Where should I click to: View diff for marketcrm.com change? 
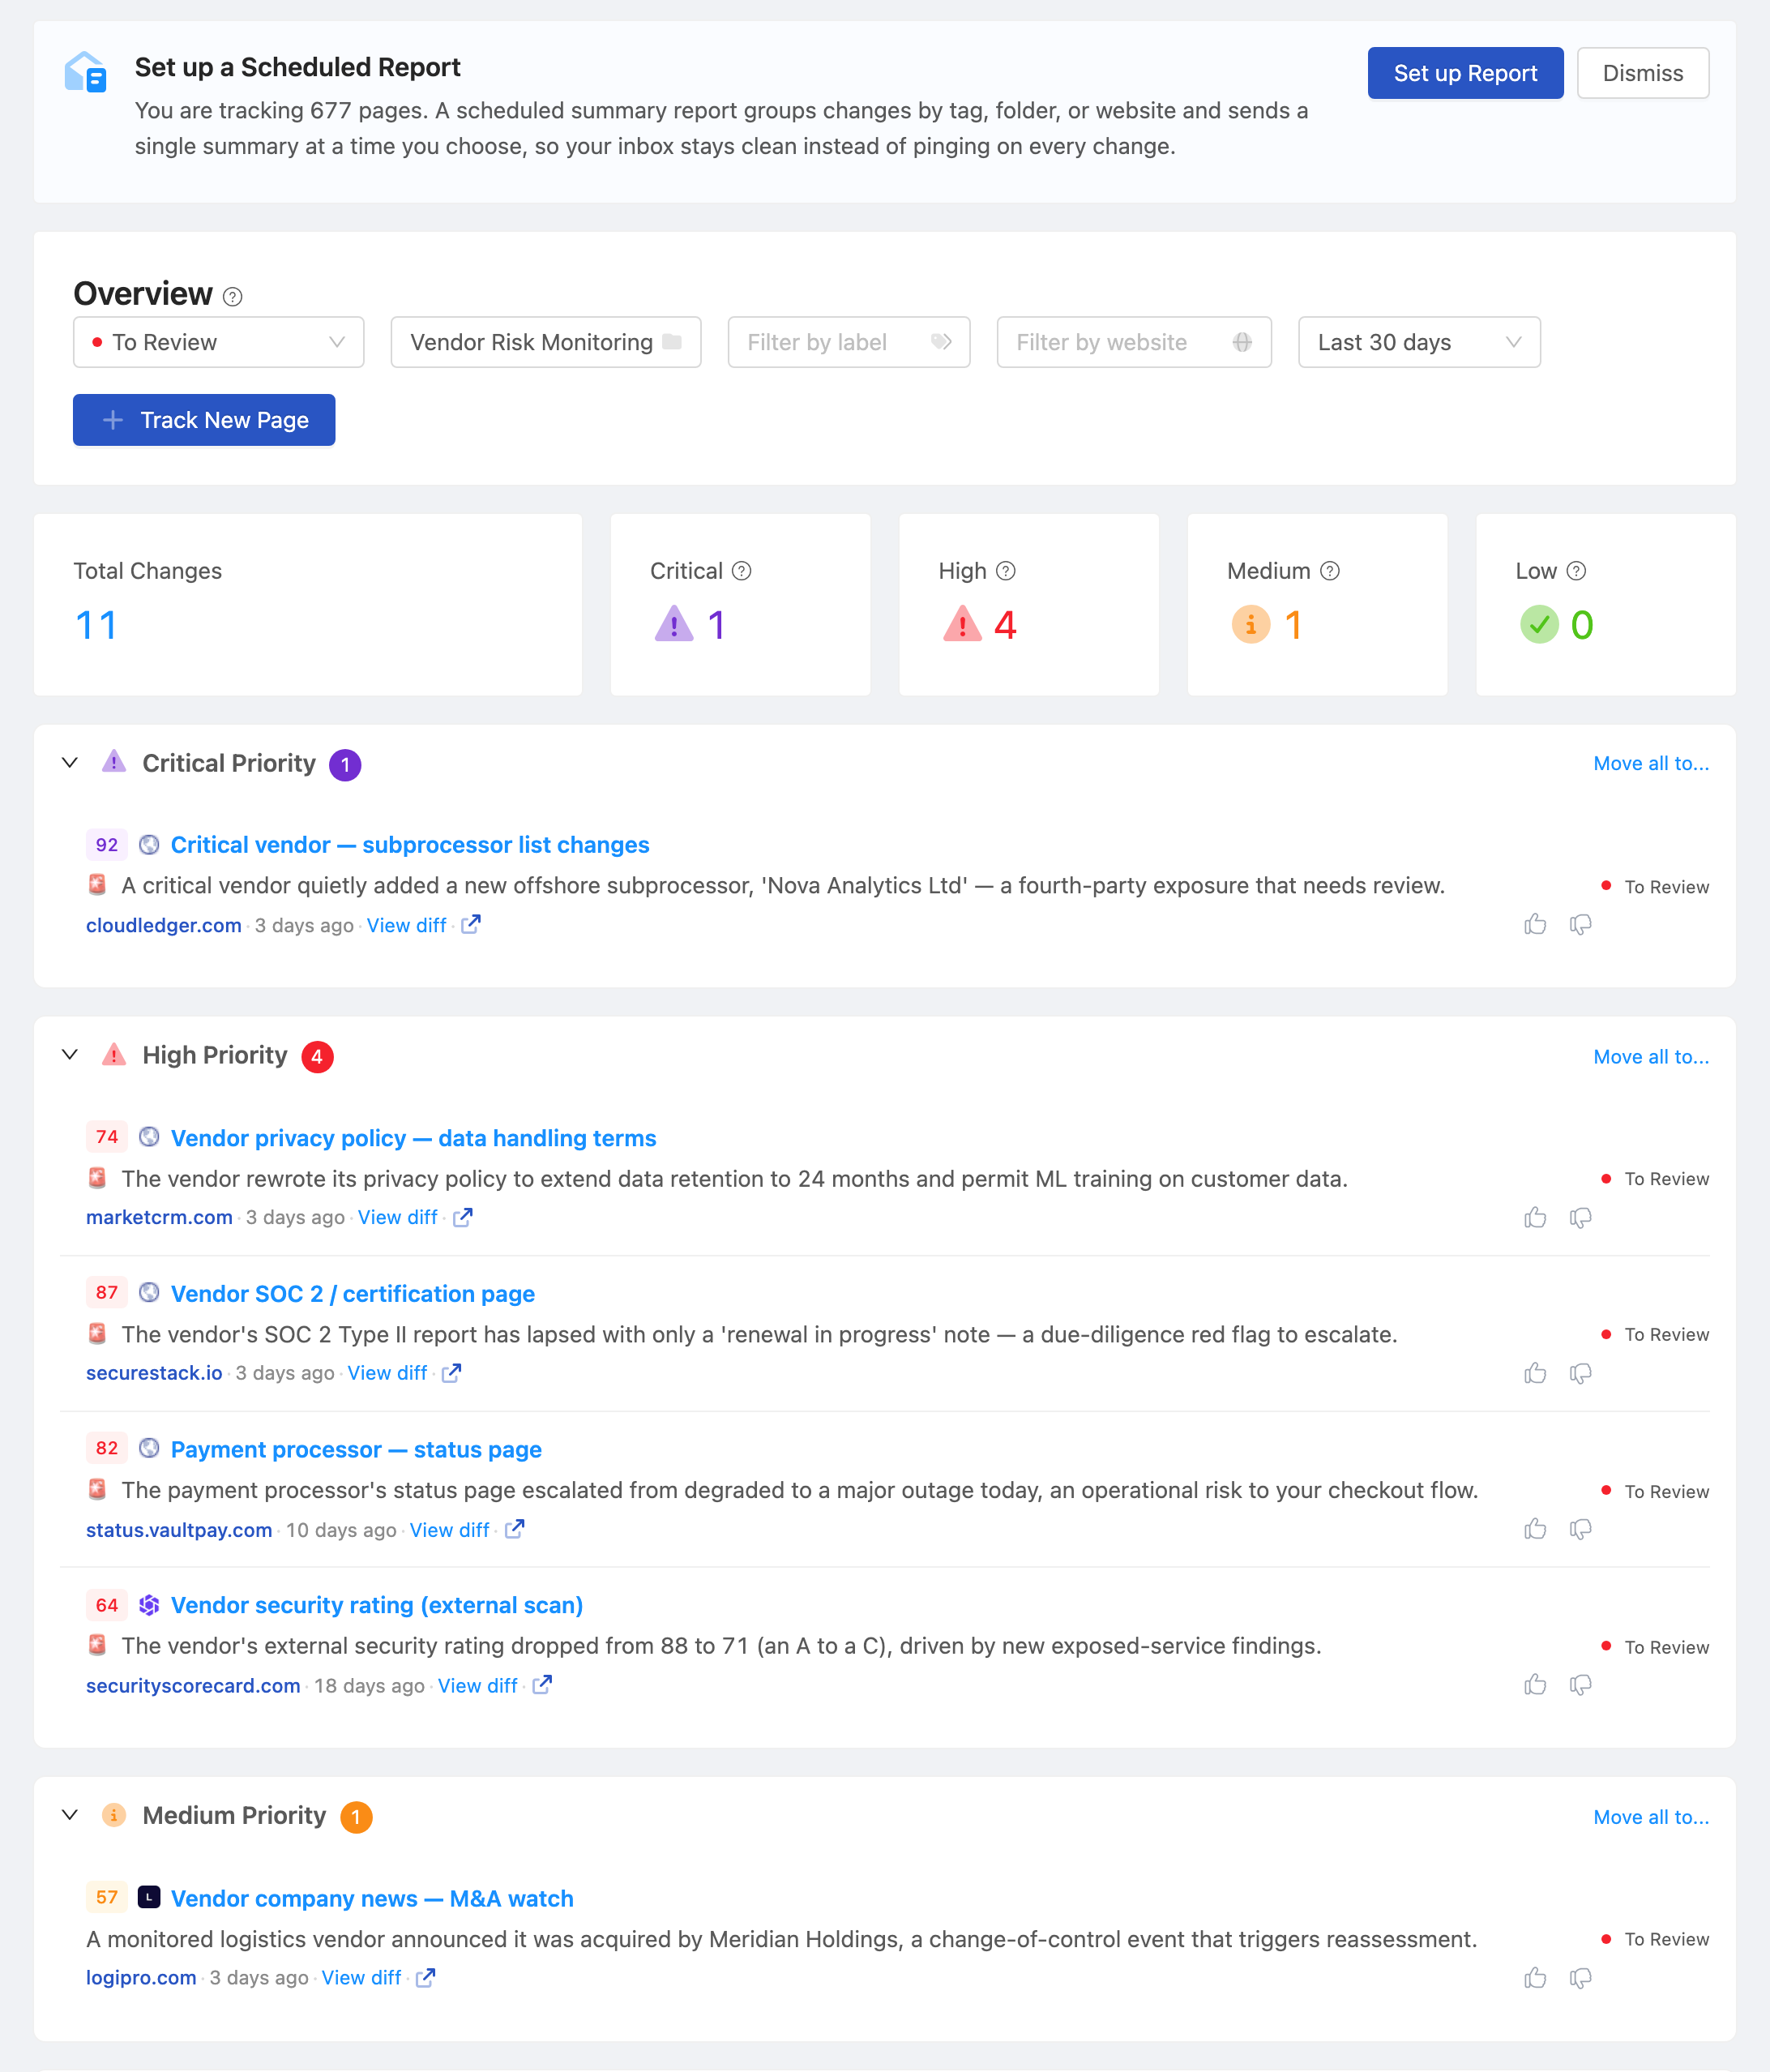pyautogui.click(x=397, y=1218)
